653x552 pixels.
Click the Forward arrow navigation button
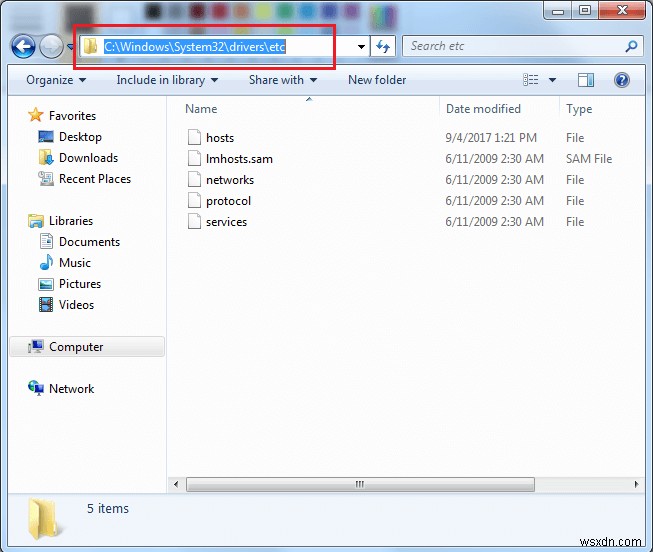tap(51, 46)
